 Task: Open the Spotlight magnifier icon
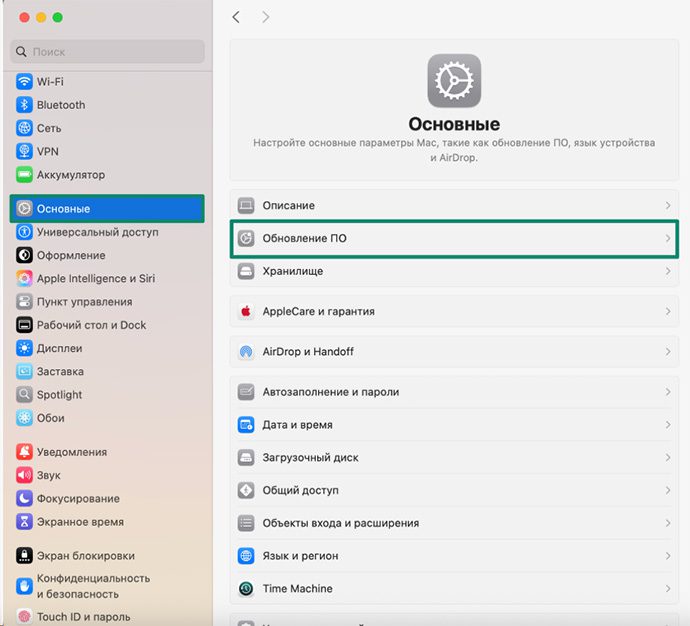tap(24, 395)
